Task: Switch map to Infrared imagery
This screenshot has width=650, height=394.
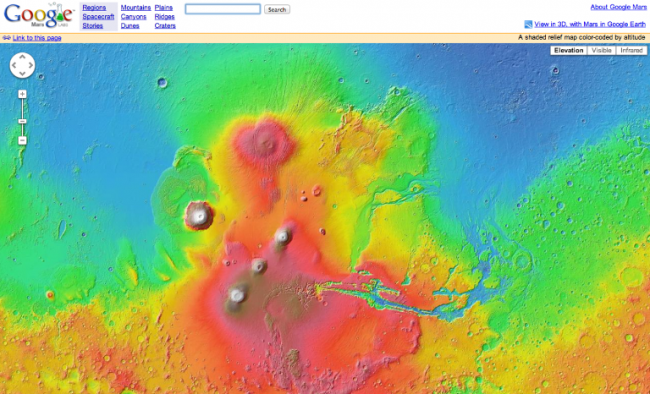Action: (x=631, y=50)
